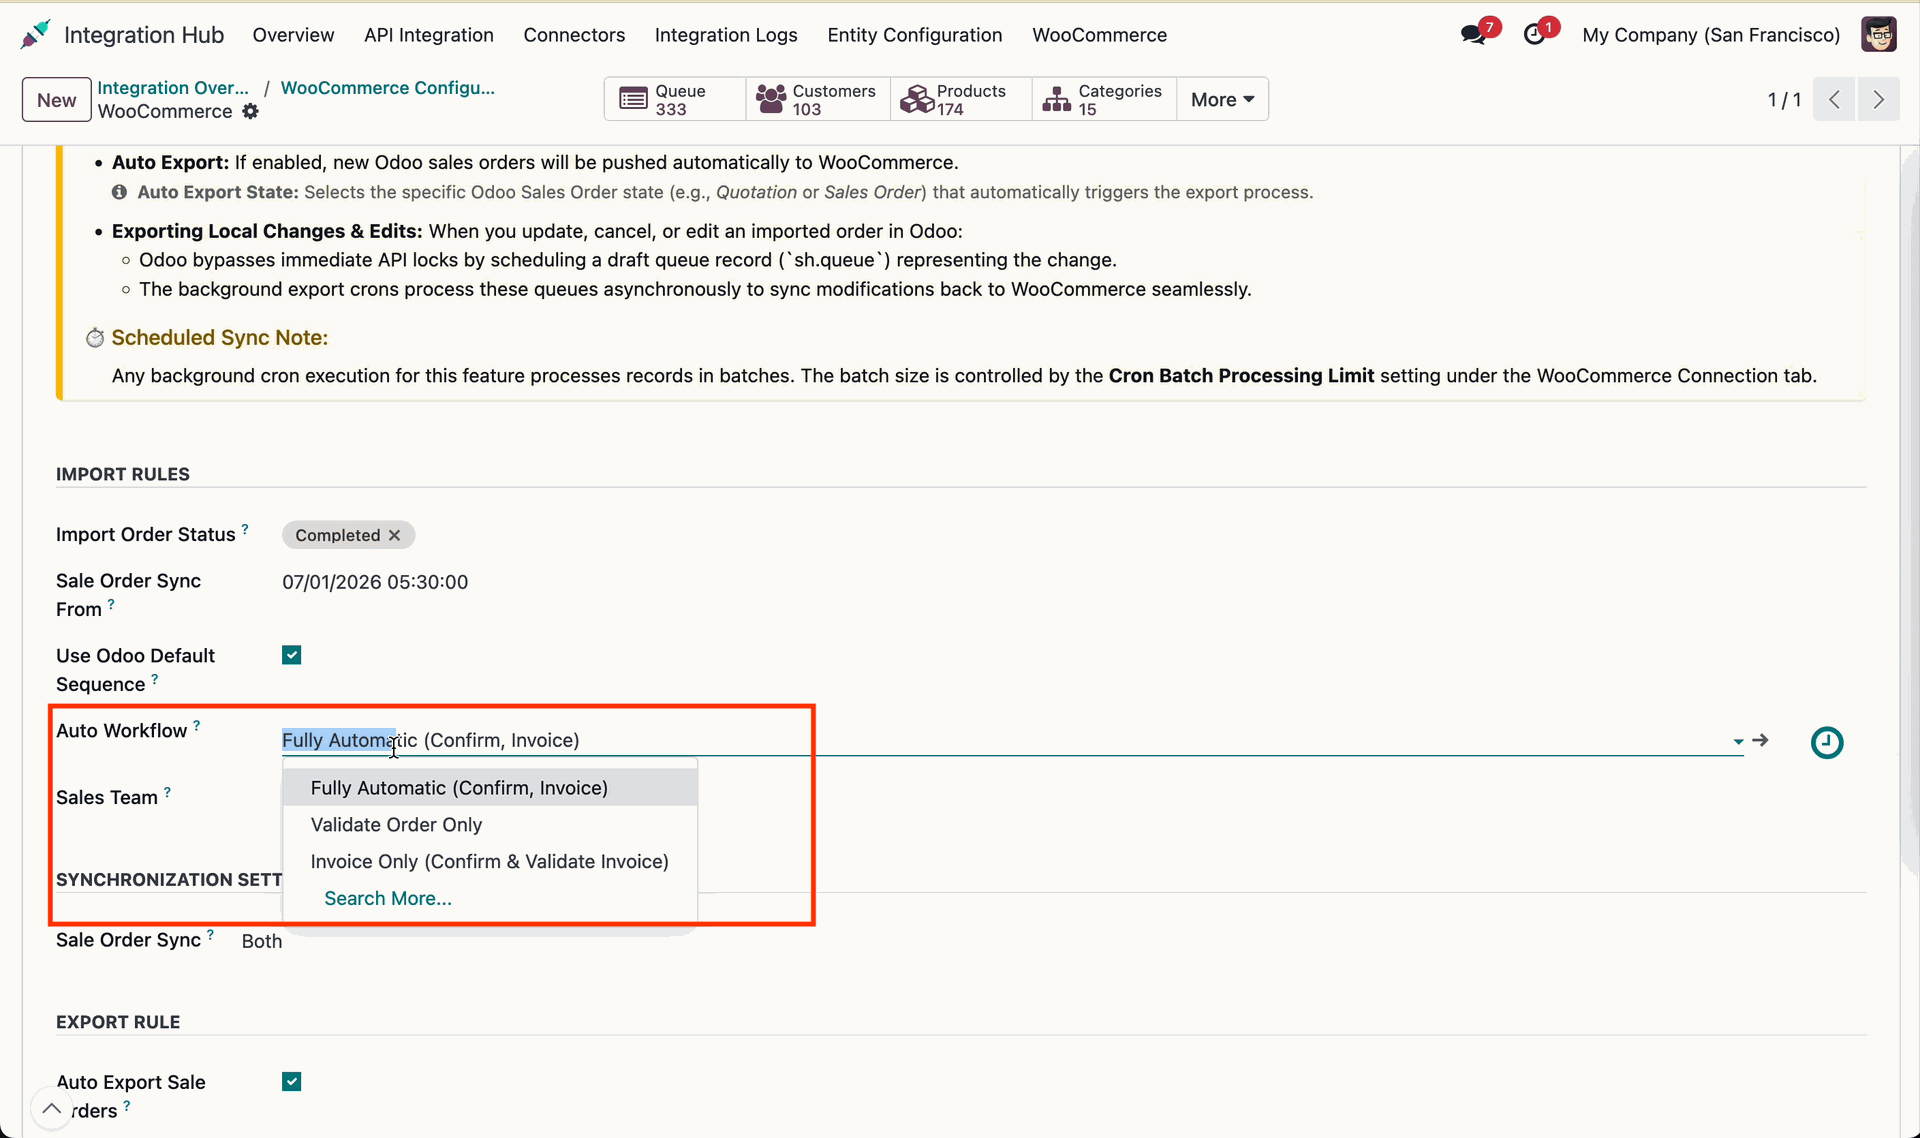Select Validate Order Only option
This screenshot has height=1138, width=1920.
click(490, 824)
